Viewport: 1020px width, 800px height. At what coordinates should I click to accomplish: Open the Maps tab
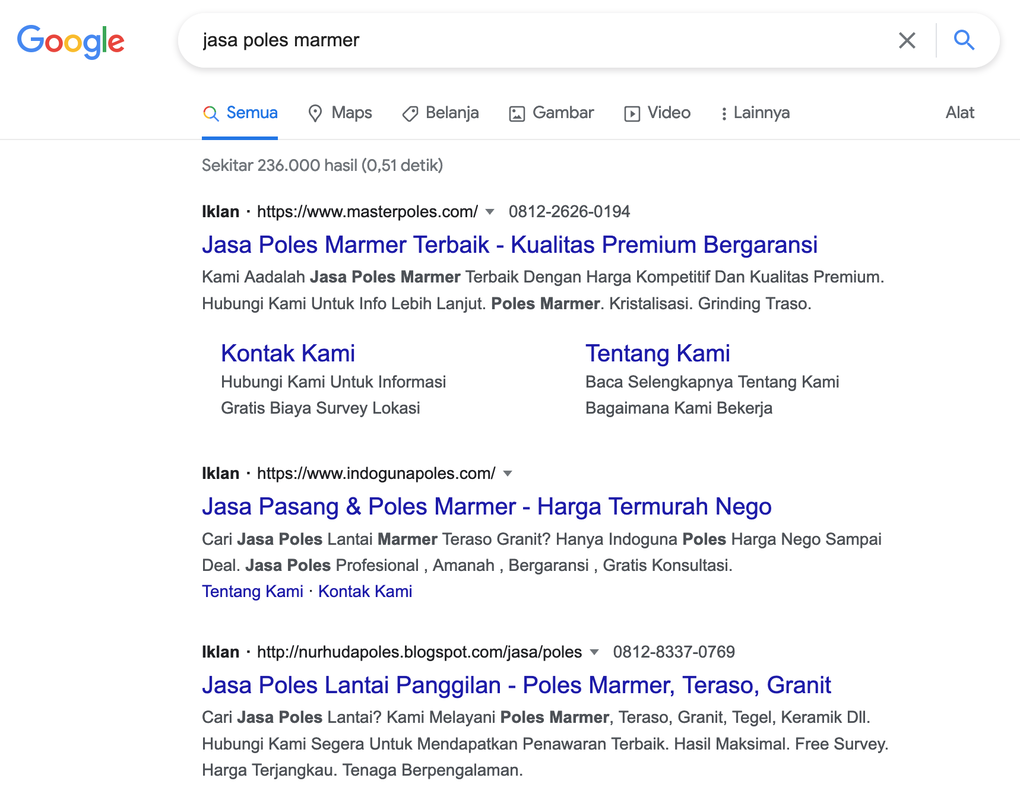point(340,113)
